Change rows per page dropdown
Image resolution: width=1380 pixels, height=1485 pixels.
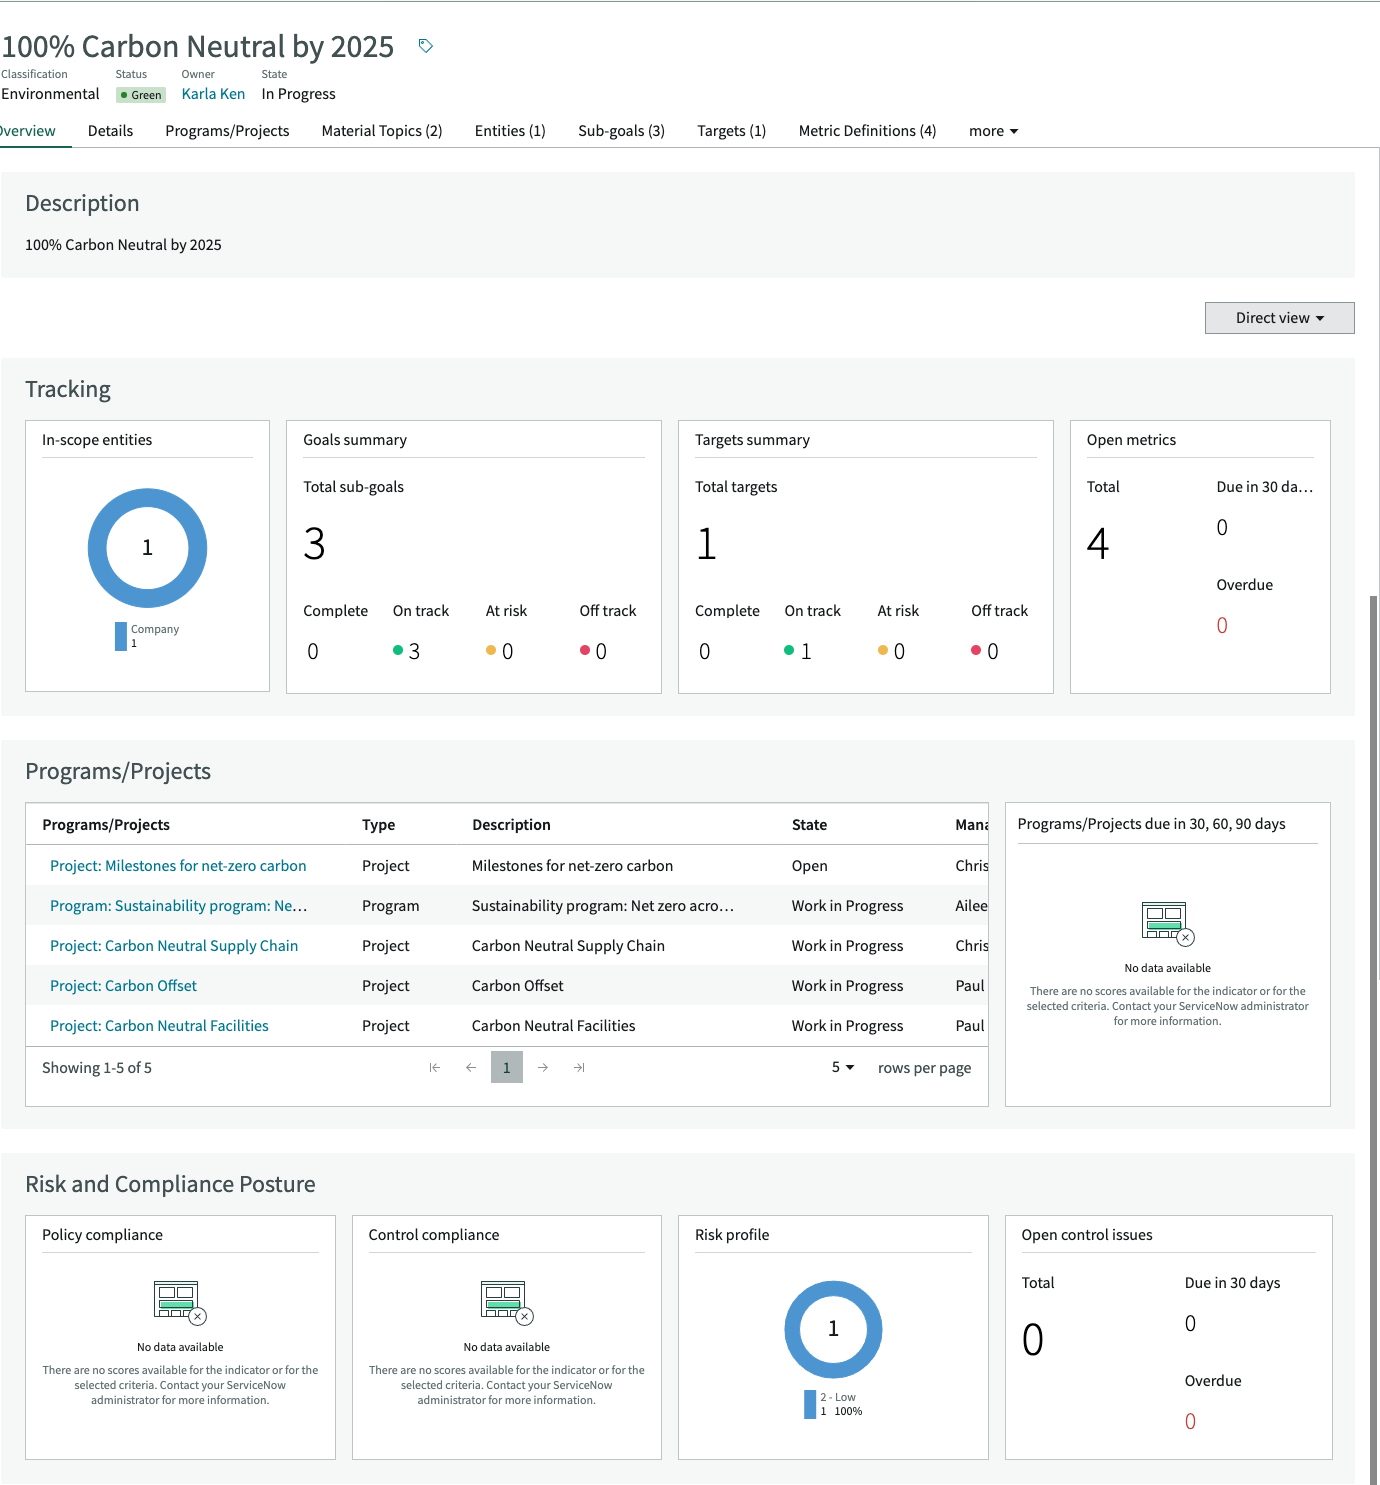coord(843,1067)
